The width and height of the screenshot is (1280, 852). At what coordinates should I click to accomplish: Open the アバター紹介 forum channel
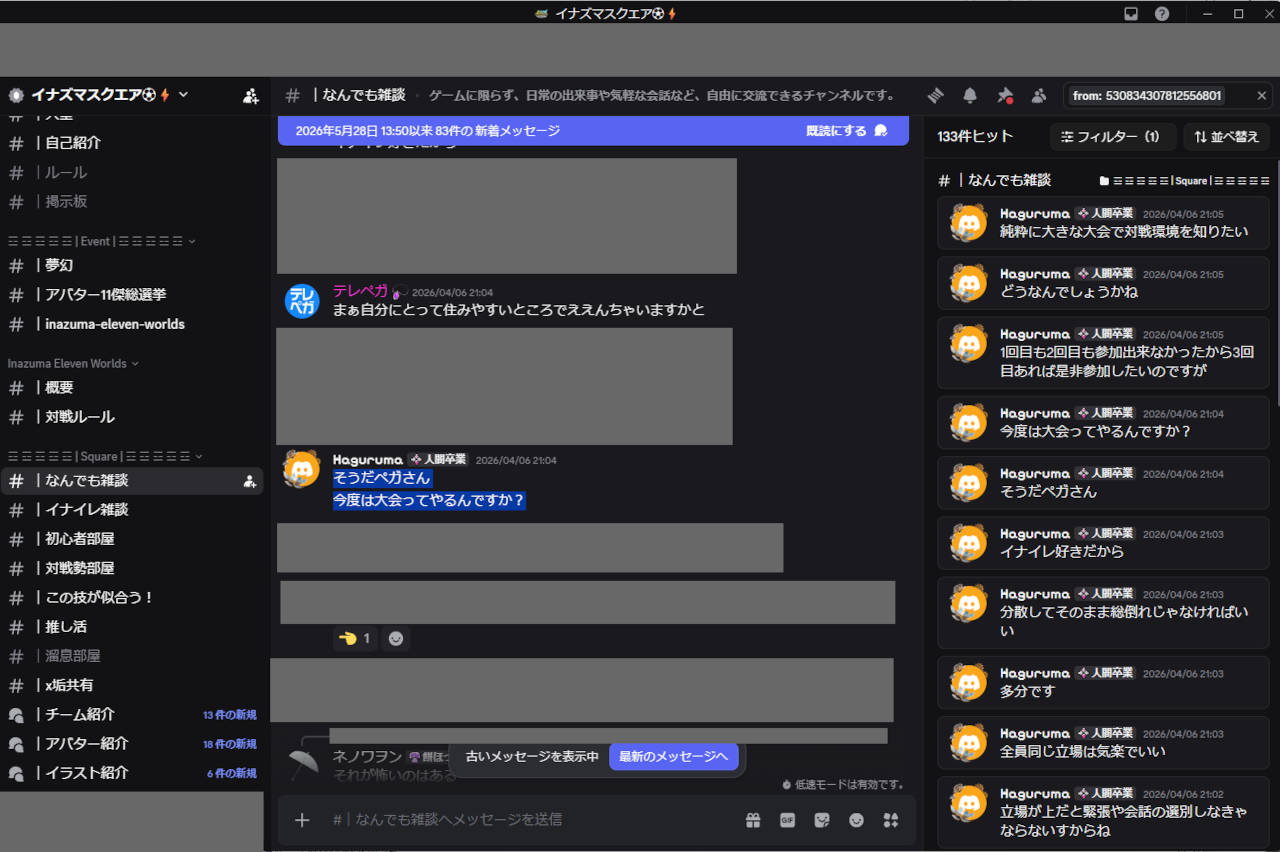(132, 744)
